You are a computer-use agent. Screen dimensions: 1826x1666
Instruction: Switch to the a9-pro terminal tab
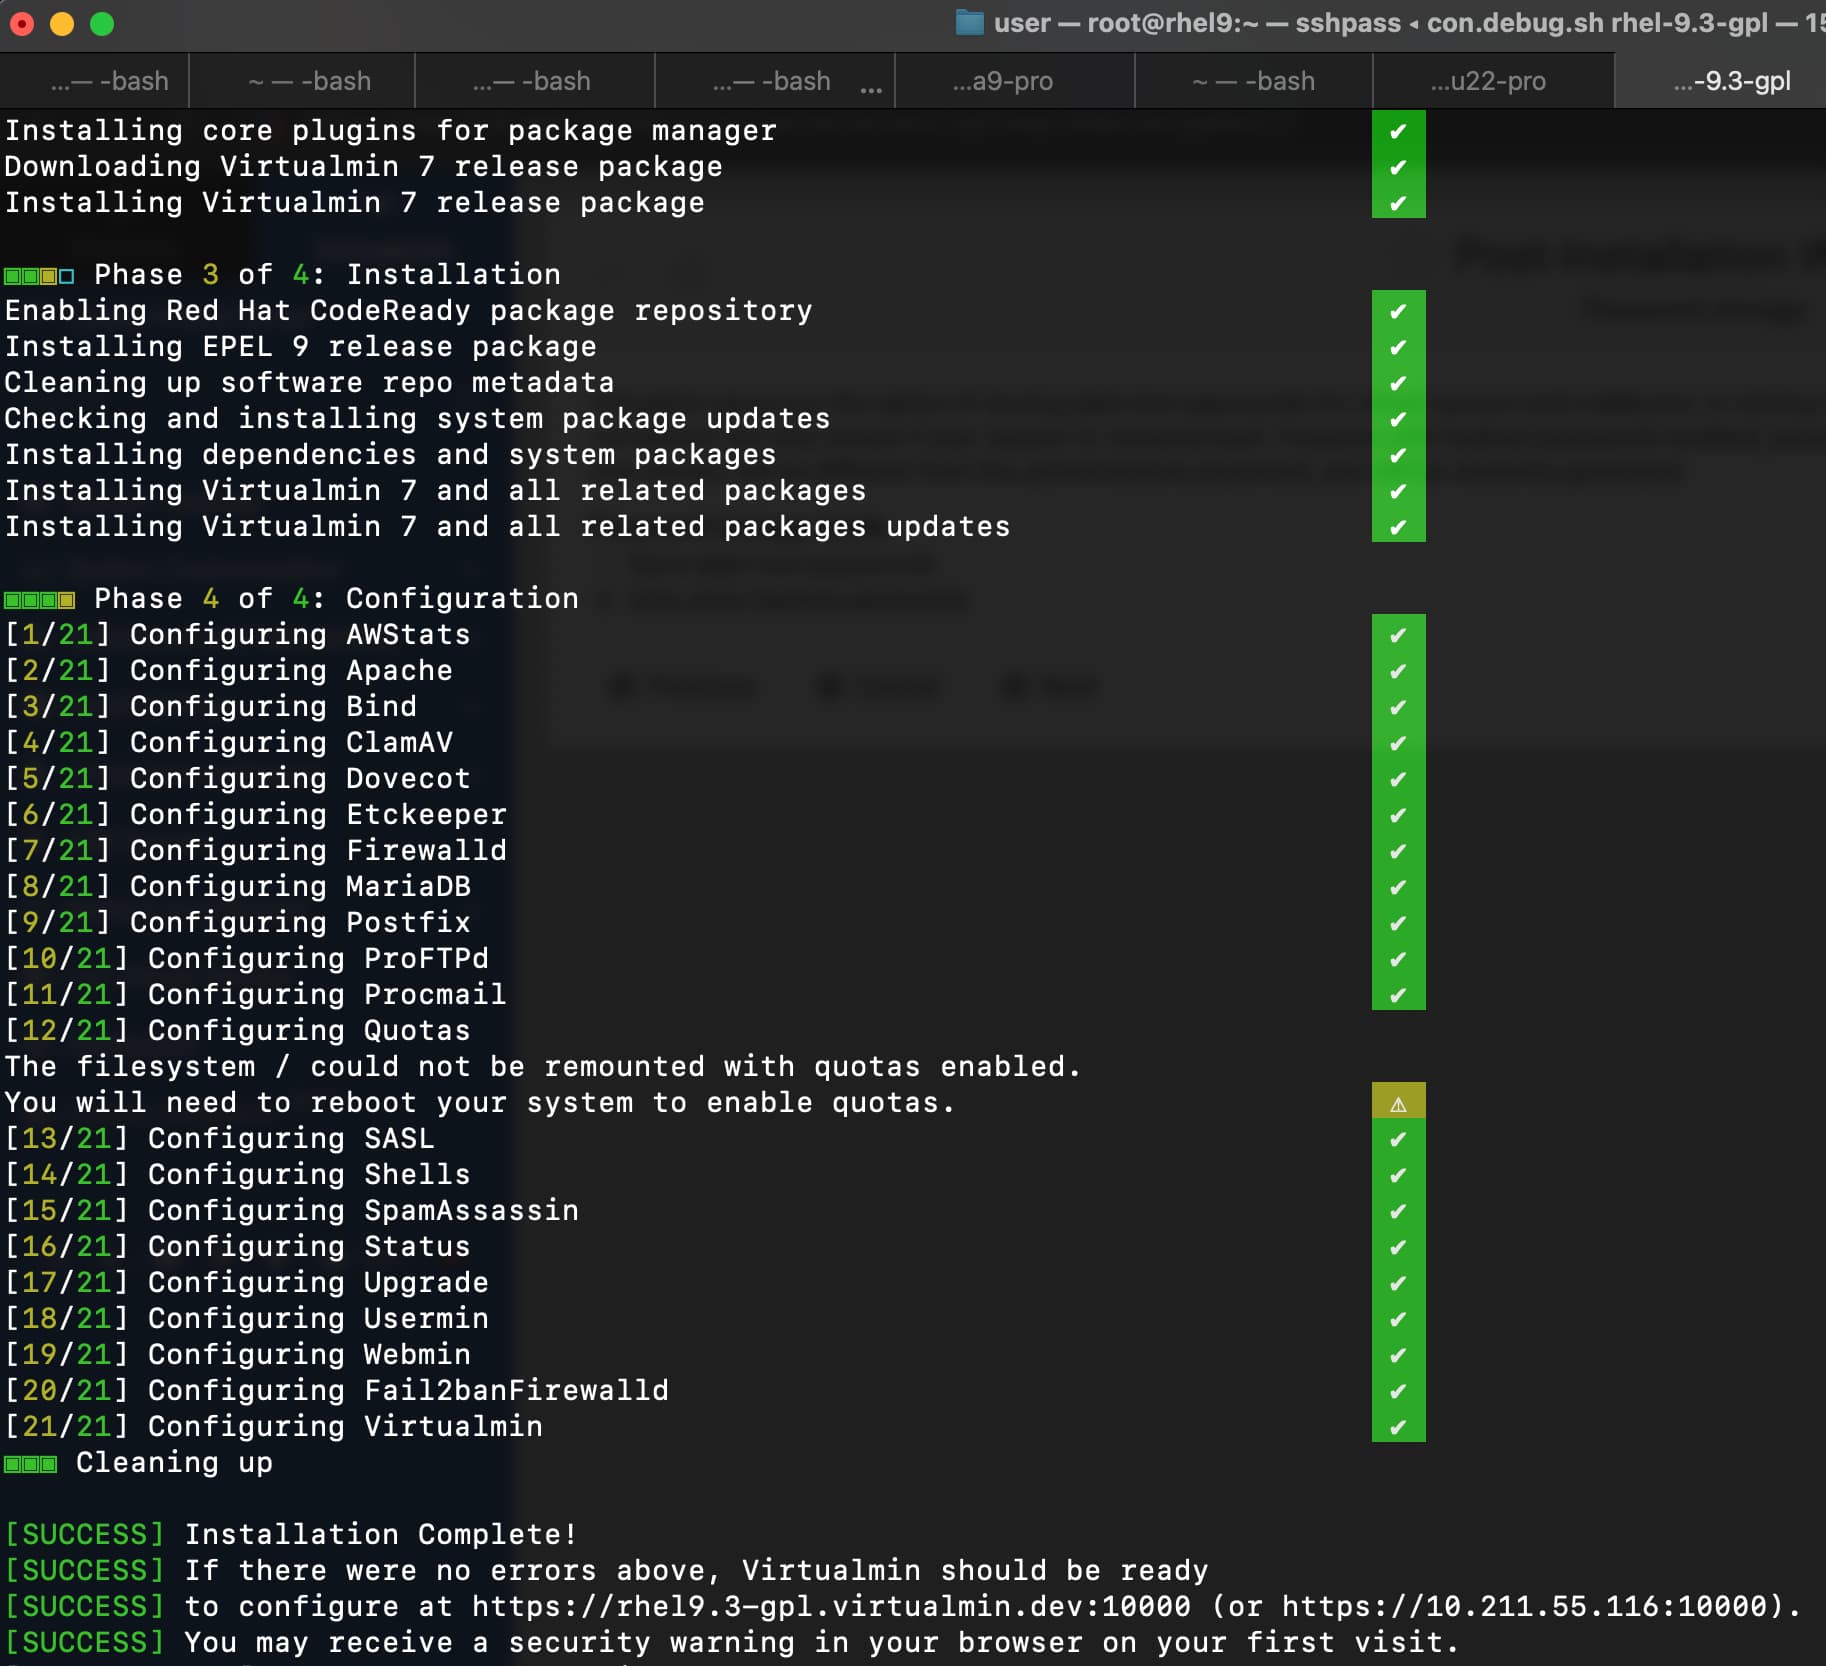[1014, 81]
